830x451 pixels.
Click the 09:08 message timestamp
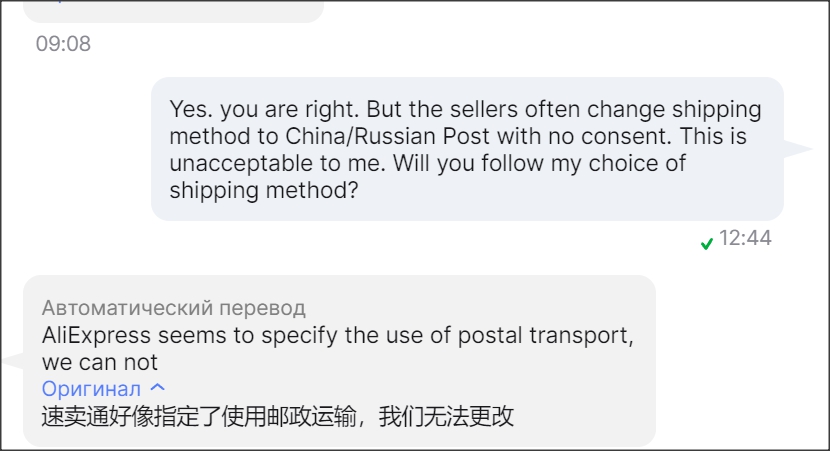[63, 45]
